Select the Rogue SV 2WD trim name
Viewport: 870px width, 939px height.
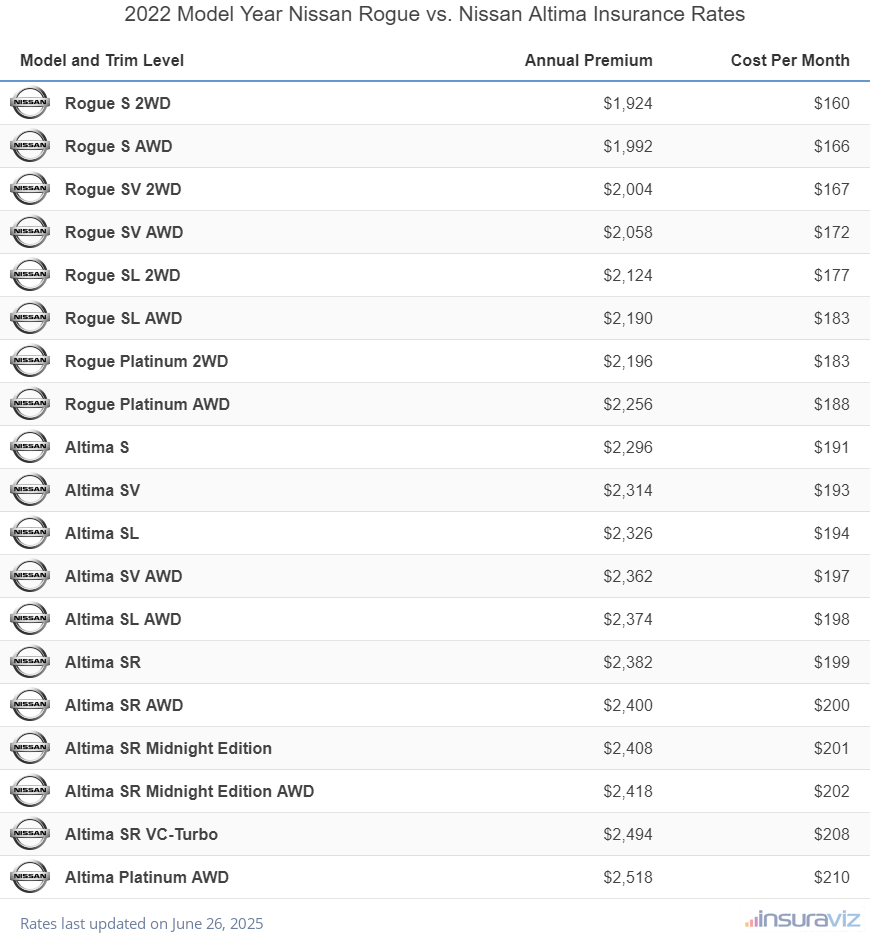coord(123,189)
